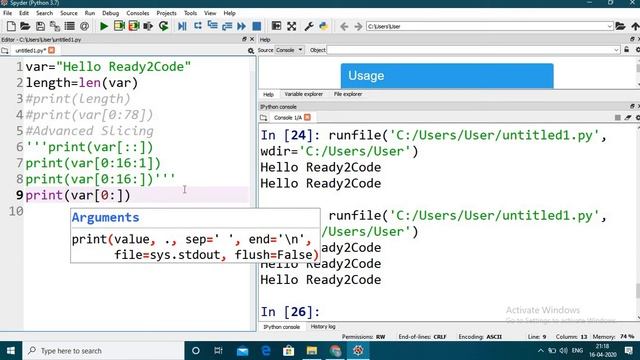Switch to the History log tab
The height and width of the screenshot is (360, 640).
point(323,327)
